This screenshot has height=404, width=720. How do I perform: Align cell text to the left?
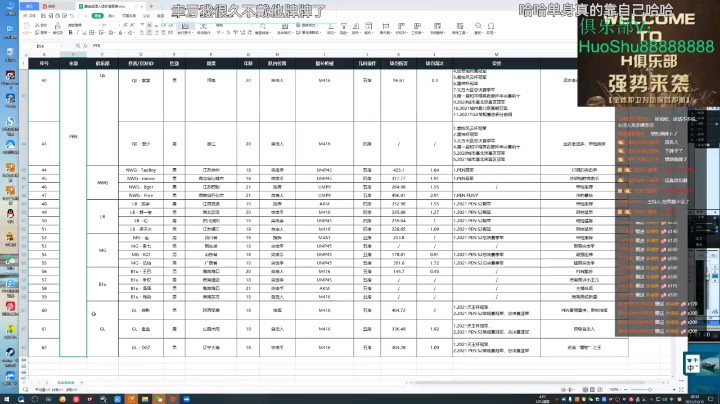142,32
